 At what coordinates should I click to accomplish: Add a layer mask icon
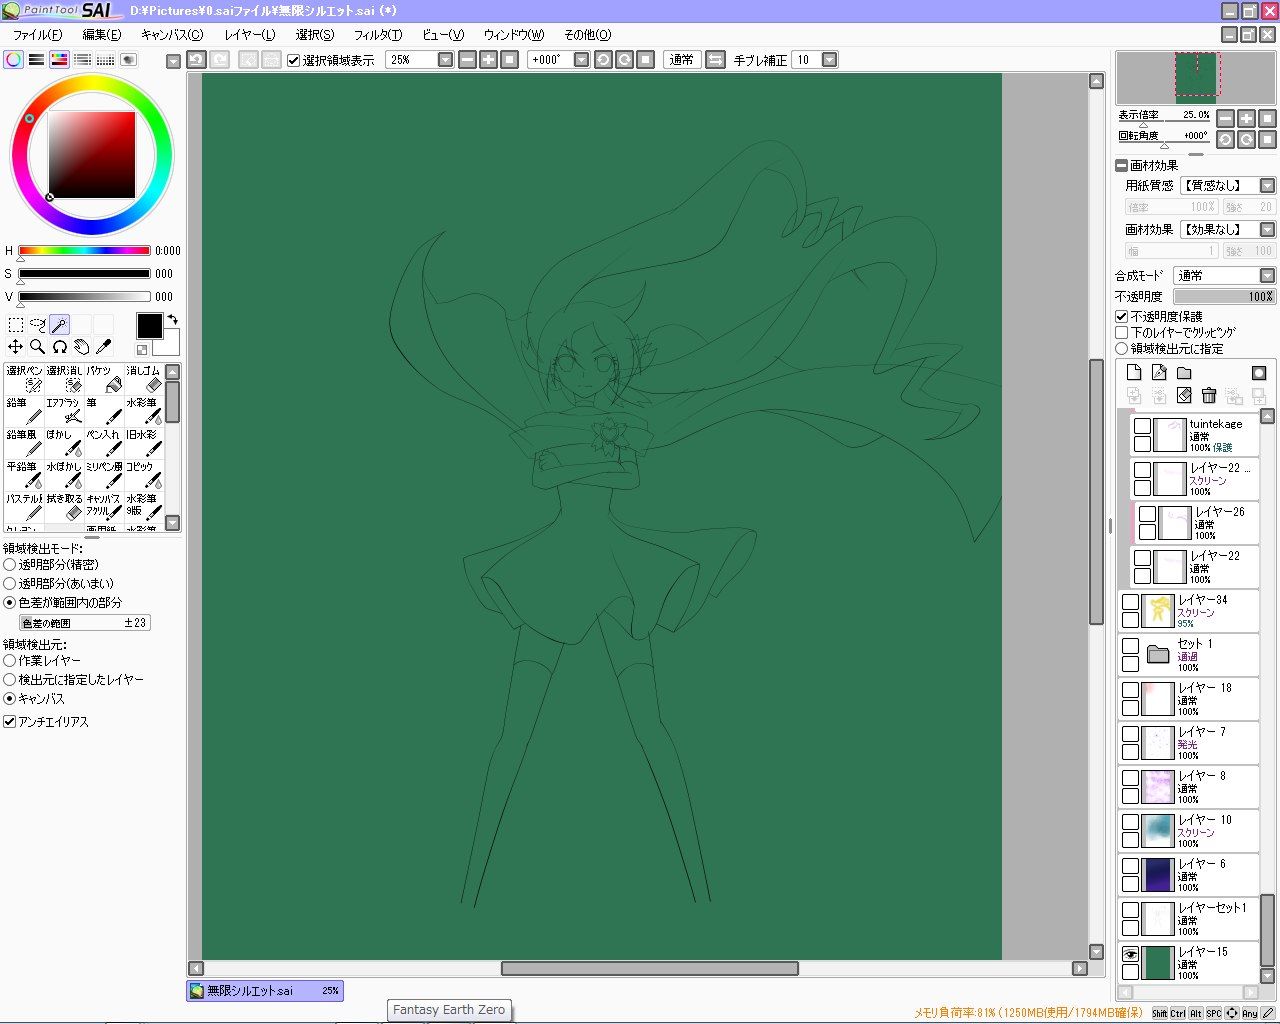1259,372
